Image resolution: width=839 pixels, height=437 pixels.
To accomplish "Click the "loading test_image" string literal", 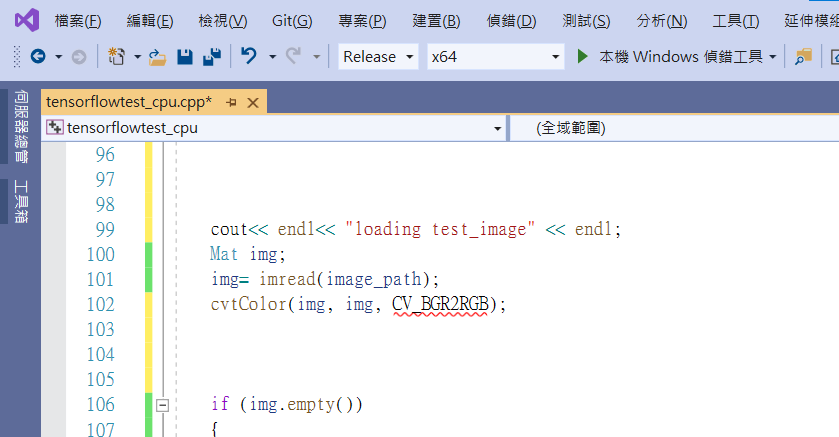I will (440, 229).
